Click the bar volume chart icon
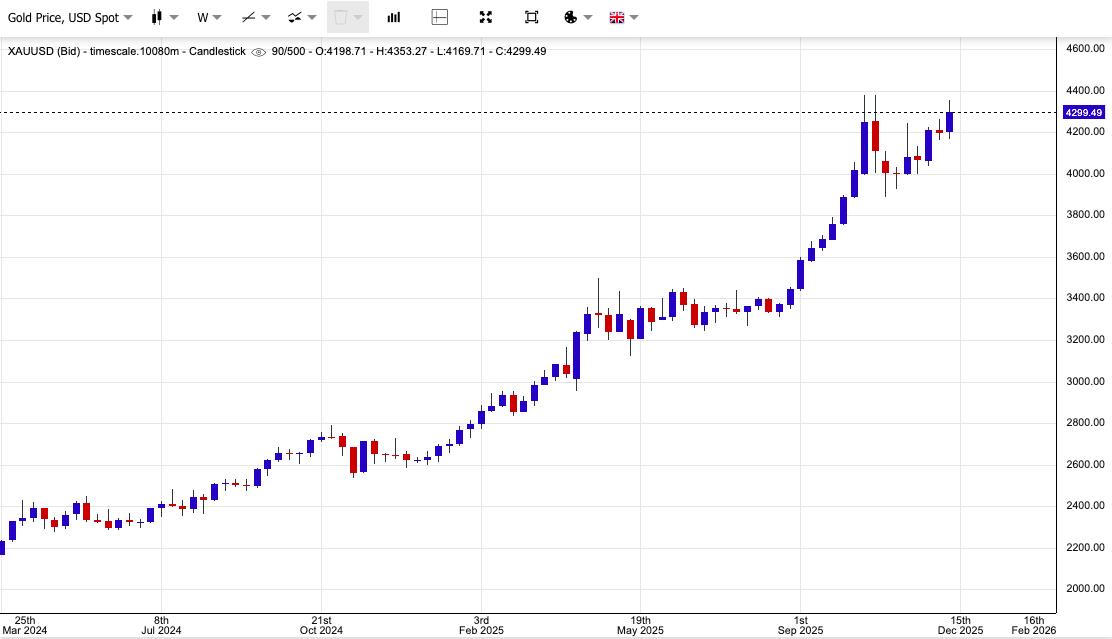This screenshot has height=639, width=1112. coord(394,17)
